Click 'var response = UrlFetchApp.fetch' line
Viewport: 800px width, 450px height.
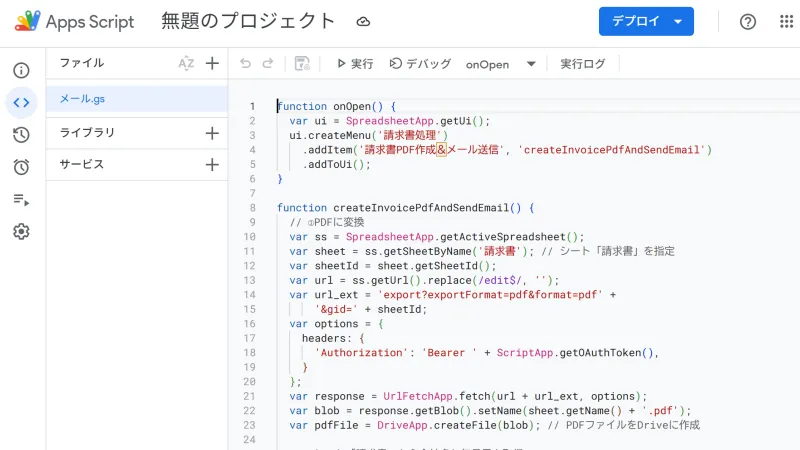[468, 396]
